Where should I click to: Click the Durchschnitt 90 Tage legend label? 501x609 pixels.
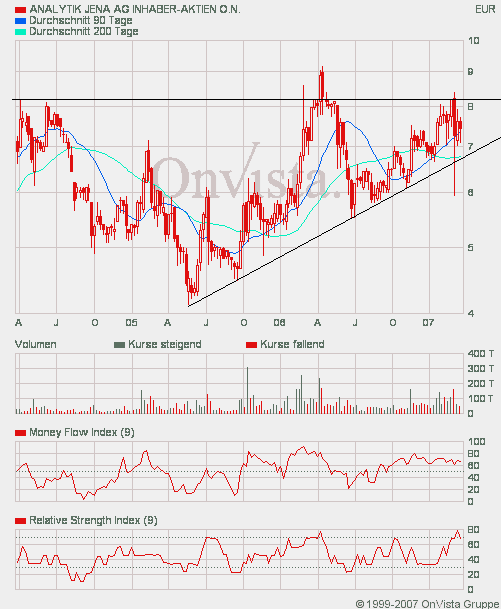tap(81, 20)
